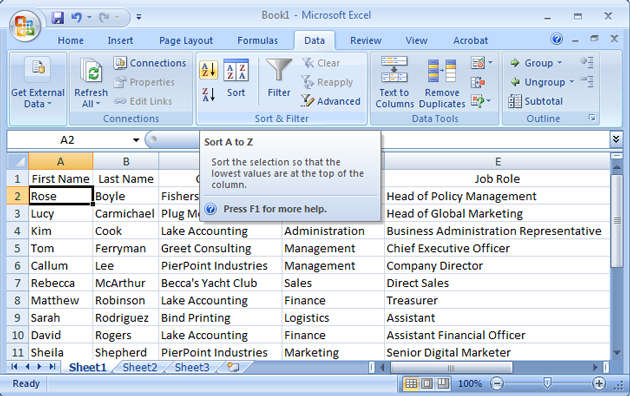Switch to Page Layout view button

coord(427,384)
